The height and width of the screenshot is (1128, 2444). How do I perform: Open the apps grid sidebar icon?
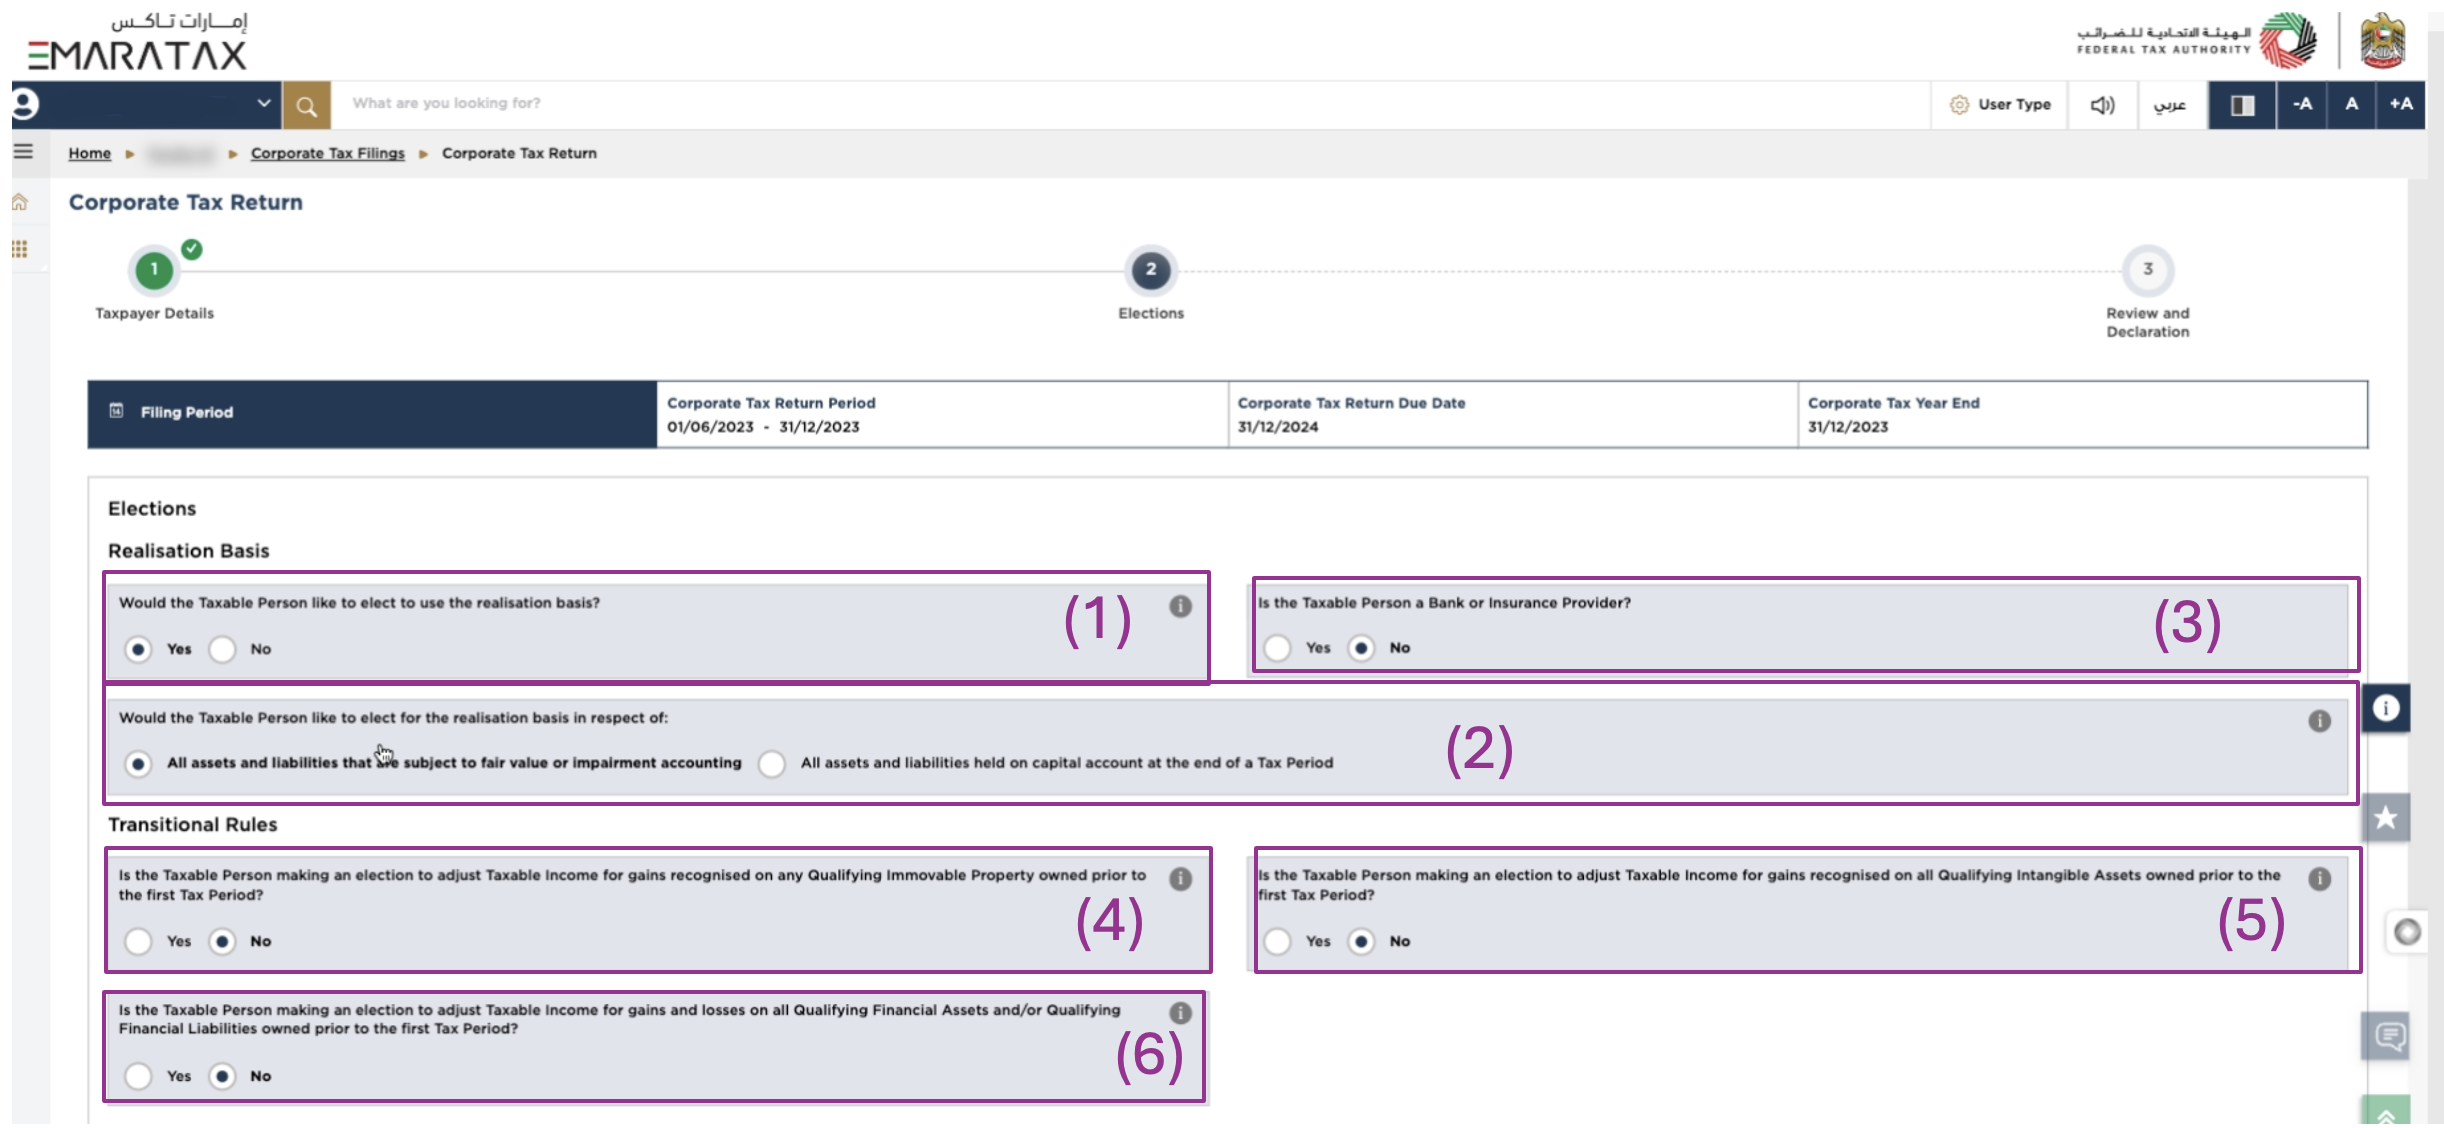[20, 249]
